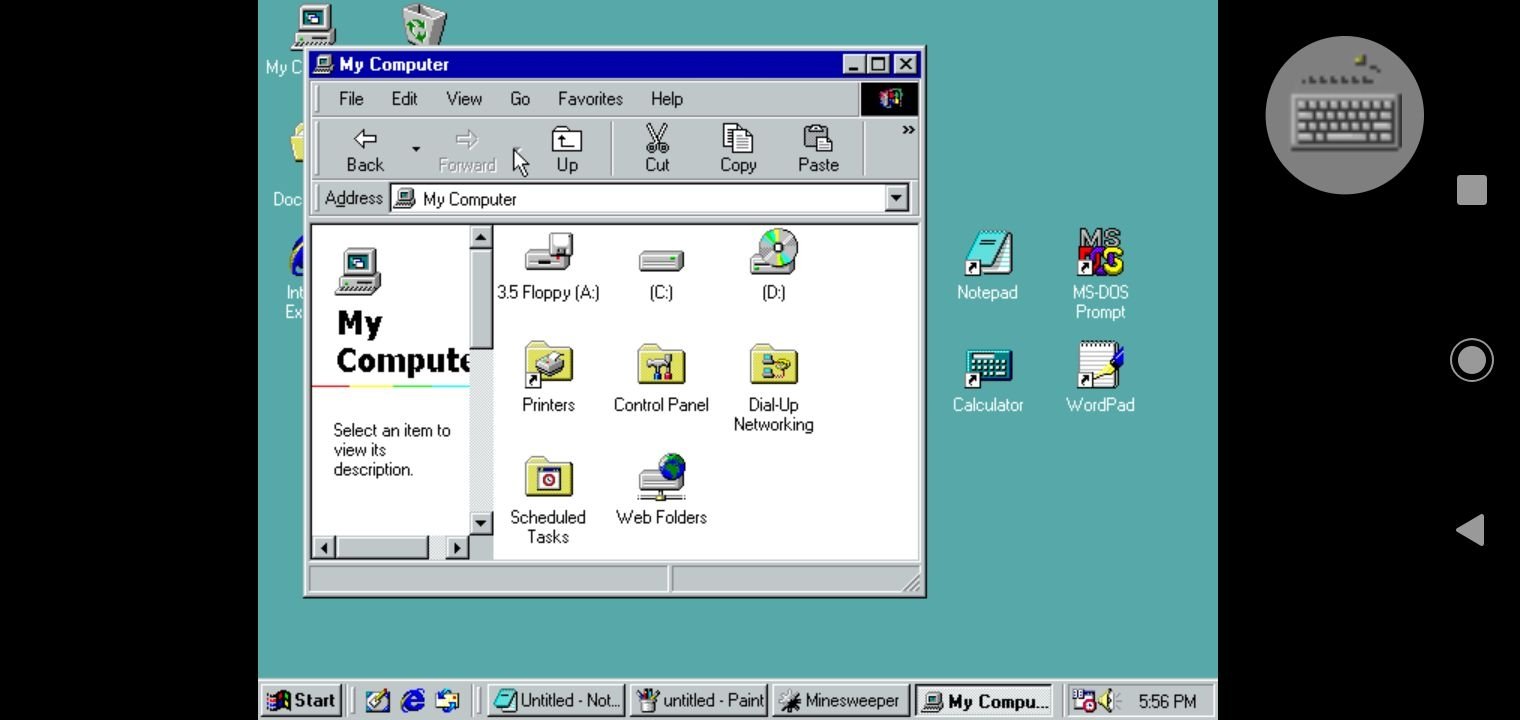Click the Start button
Viewport: 1520px width, 720px height.
[301, 700]
